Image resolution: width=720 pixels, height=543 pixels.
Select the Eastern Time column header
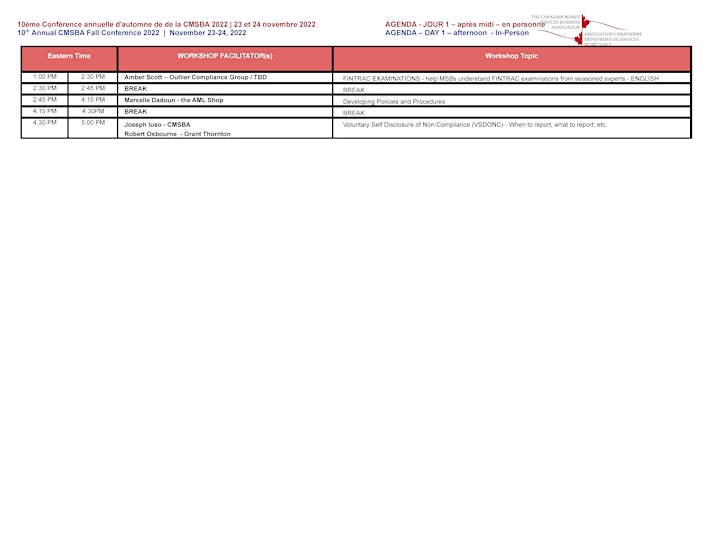[x=69, y=59]
